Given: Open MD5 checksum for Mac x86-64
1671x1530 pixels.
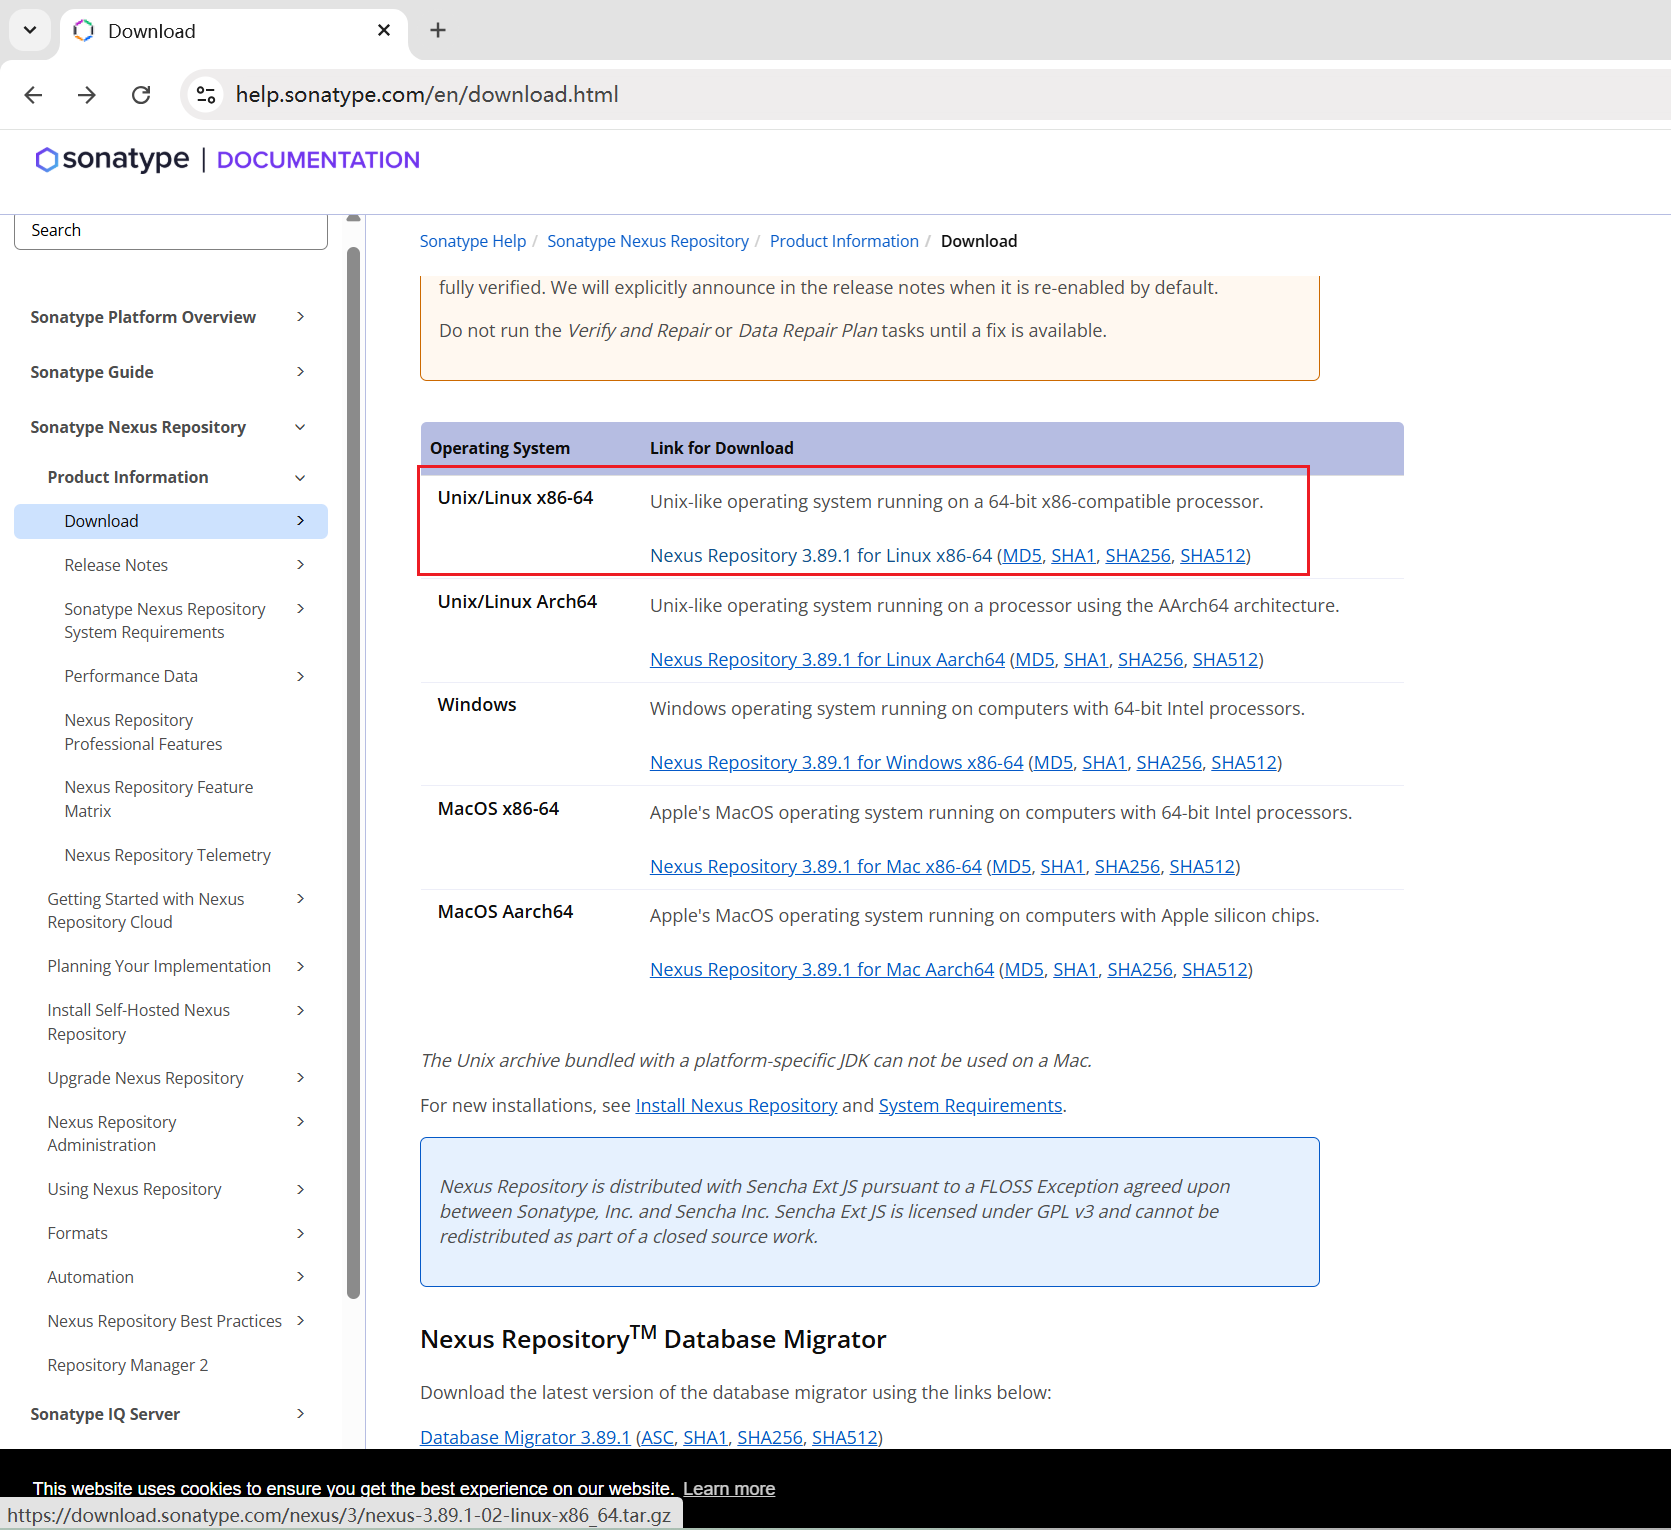Looking at the screenshot, I should click(1011, 867).
